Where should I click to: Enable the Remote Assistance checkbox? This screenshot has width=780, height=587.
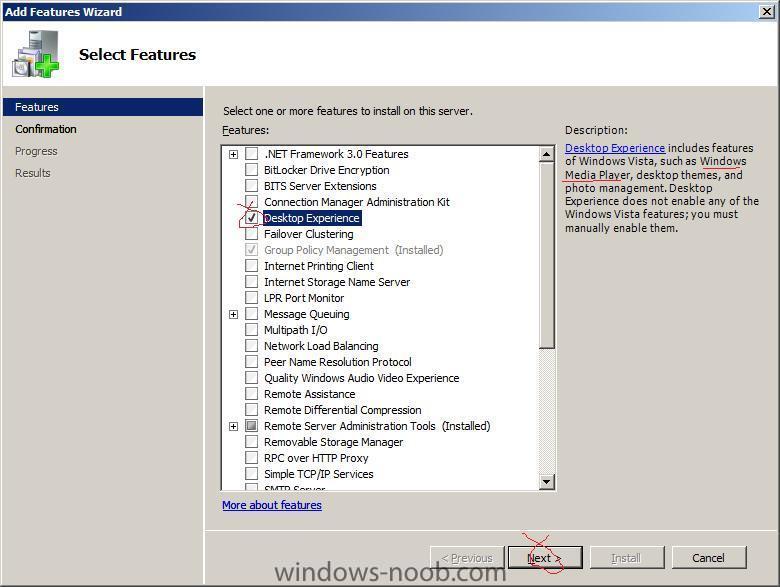tap(252, 393)
